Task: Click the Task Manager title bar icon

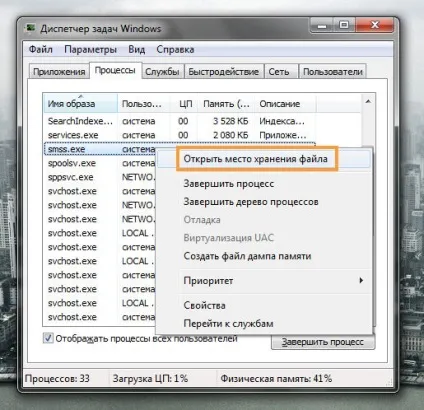Action: coord(31,28)
